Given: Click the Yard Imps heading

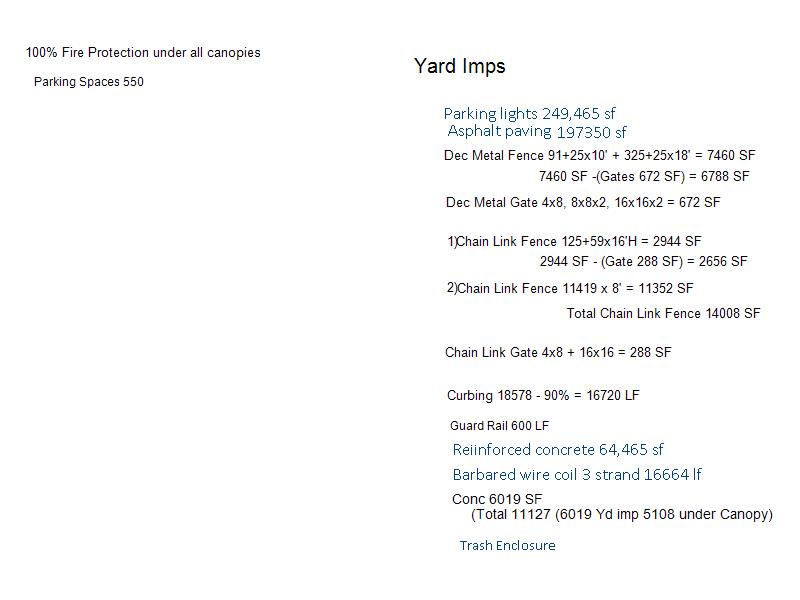Looking at the screenshot, I should [460, 67].
